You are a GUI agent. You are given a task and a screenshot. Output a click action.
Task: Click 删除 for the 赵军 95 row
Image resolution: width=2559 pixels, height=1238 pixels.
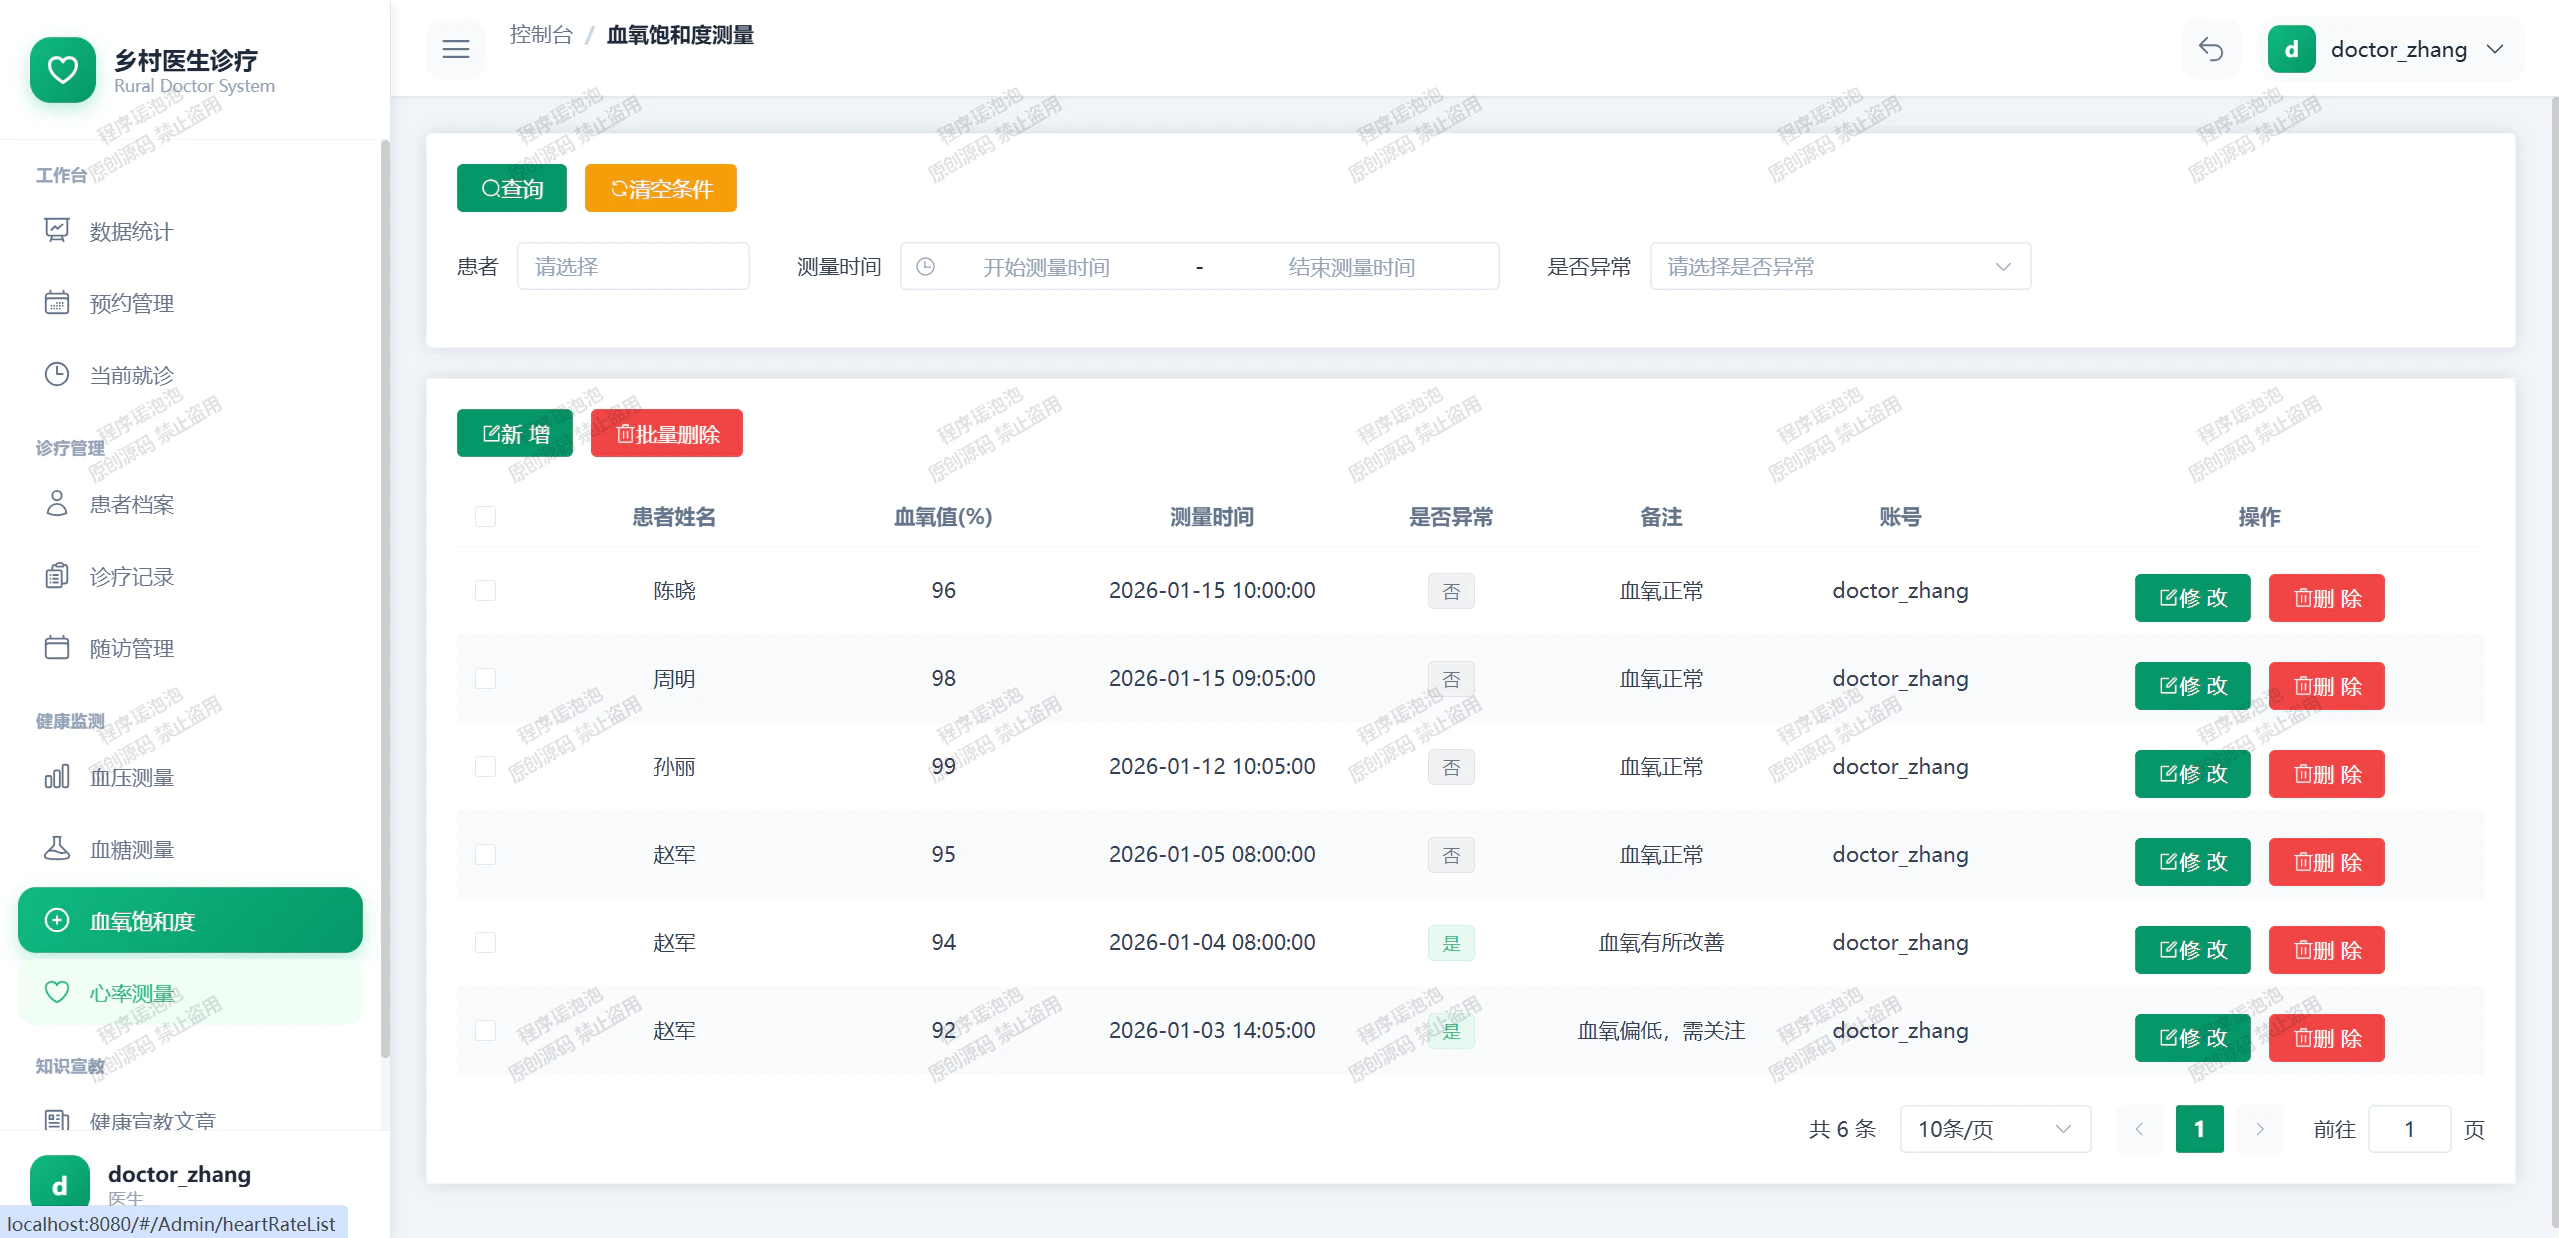(x=2327, y=862)
